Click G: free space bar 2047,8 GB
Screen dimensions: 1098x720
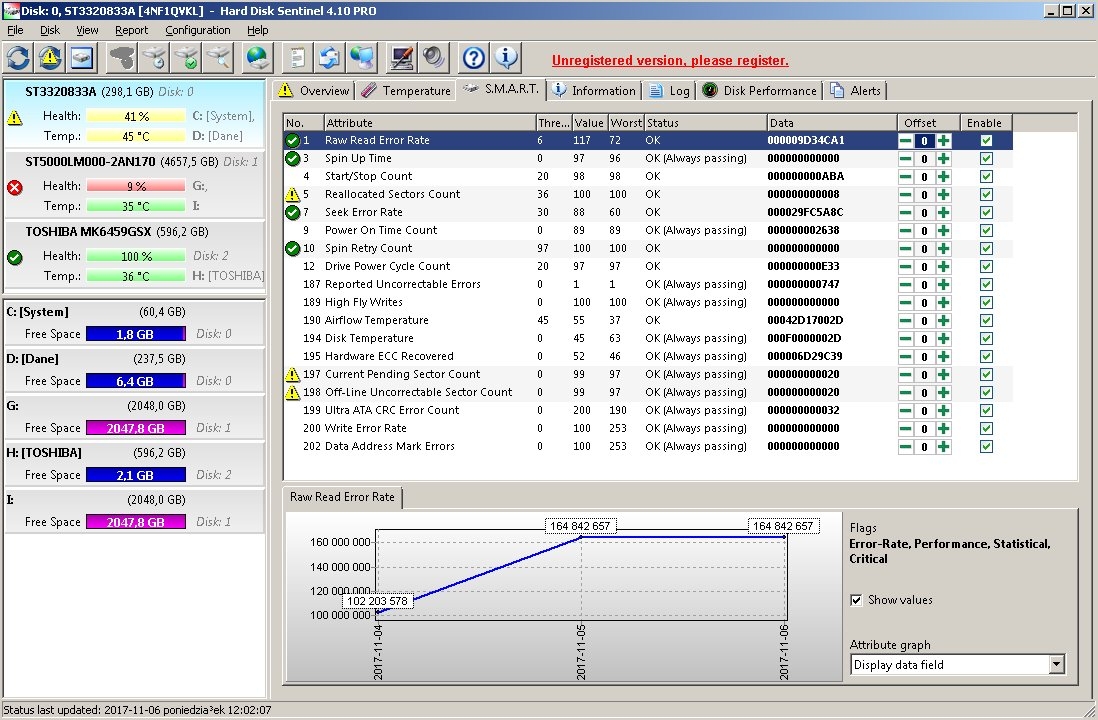pyautogui.click(x=136, y=428)
